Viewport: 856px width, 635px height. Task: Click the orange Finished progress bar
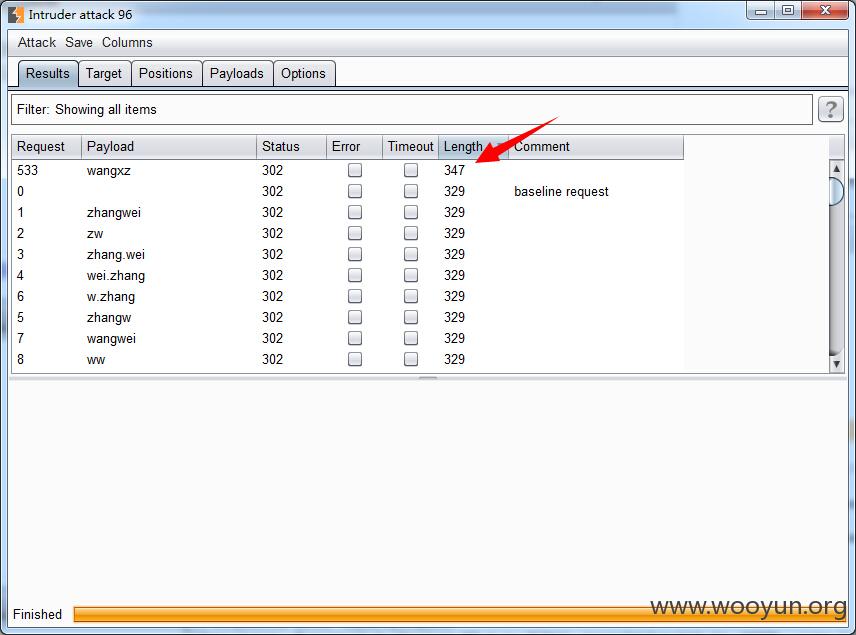point(460,614)
